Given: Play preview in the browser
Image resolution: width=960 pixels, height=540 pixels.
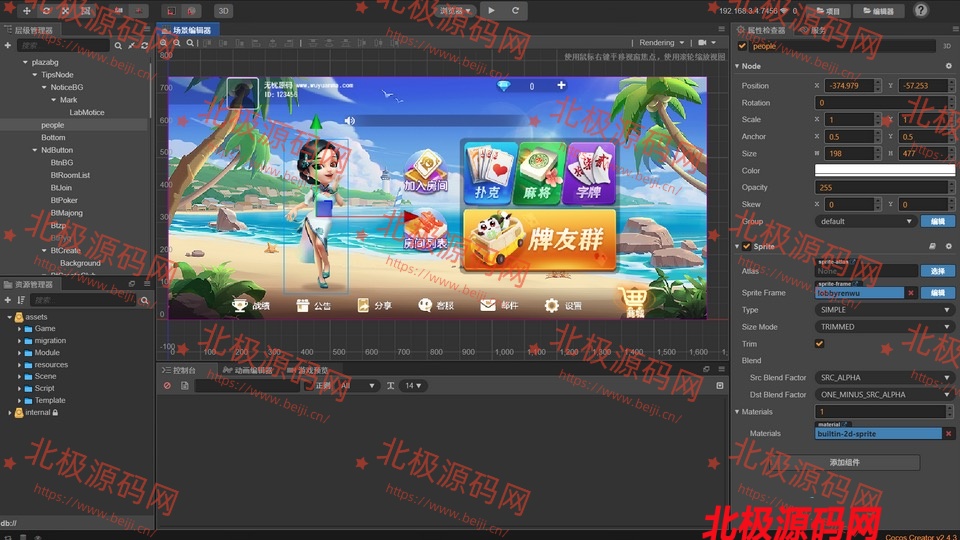Looking at the screenshot, I should pyautogui.click(x=491, y=10).
